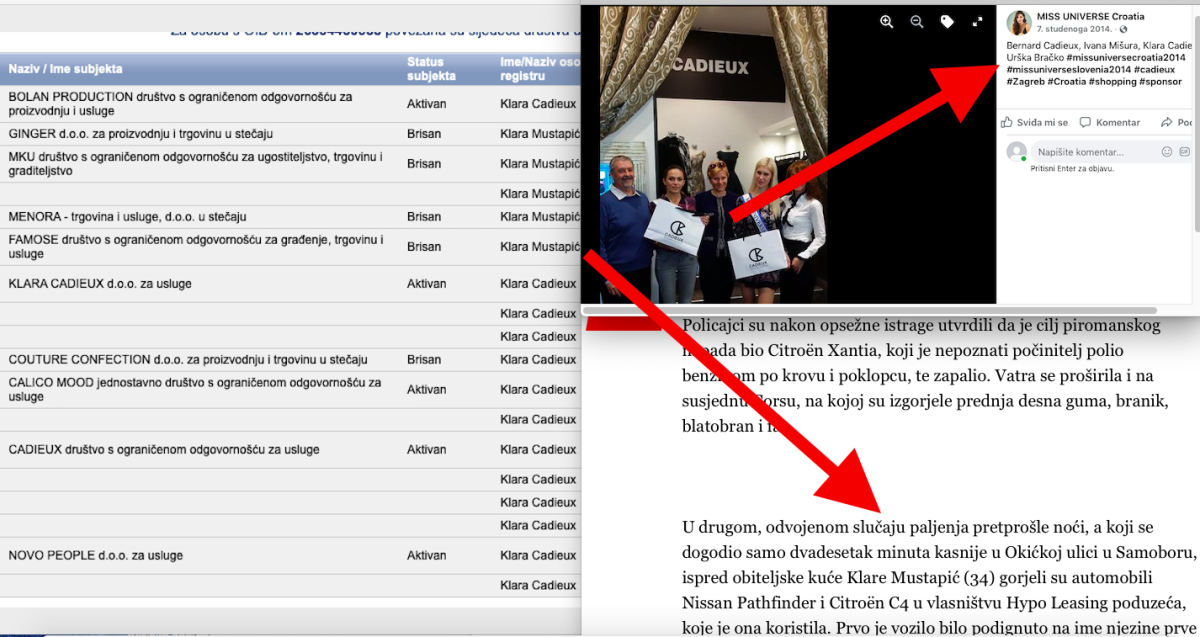Select the GINGER d.o.o. company row
The height and width of the screenshot is (637, 1200).
[x=141, y=134]
